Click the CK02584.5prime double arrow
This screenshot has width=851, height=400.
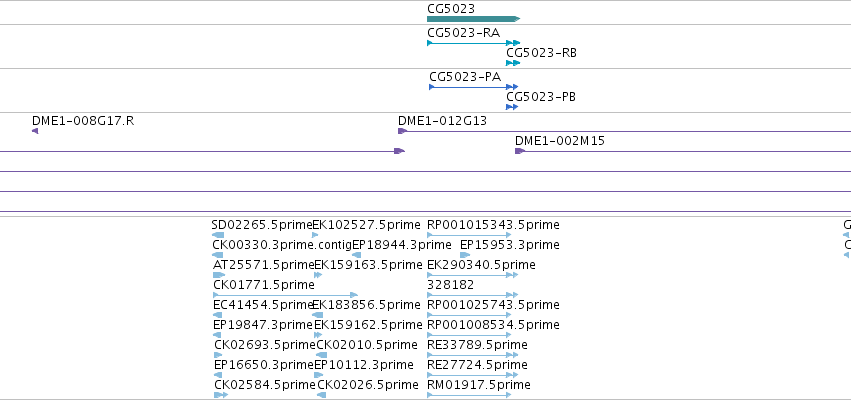click(x=221, y=395)
